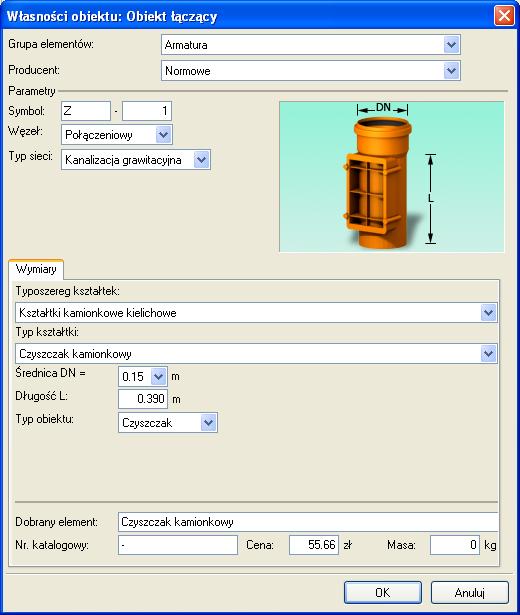520x615 pixels.
Task: Expand the Typ sieci dropdown arrow
Action: (x=201, y=160)
